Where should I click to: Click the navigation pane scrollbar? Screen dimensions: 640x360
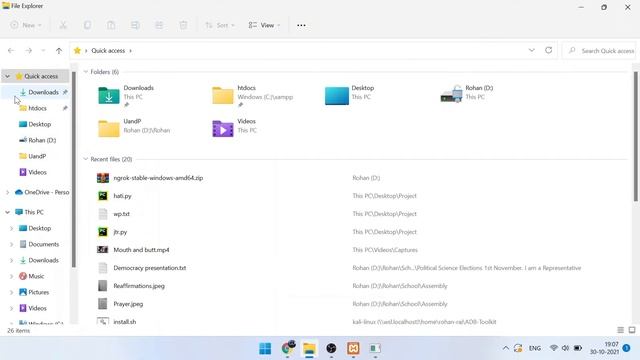pos(73,169)
